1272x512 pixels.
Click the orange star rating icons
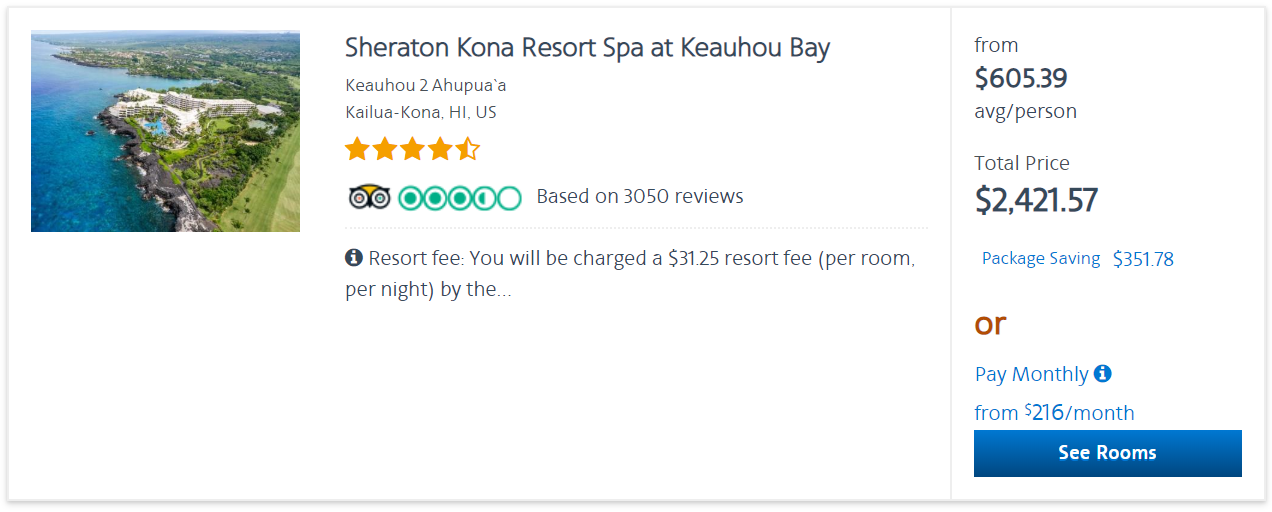pos(412,150)
